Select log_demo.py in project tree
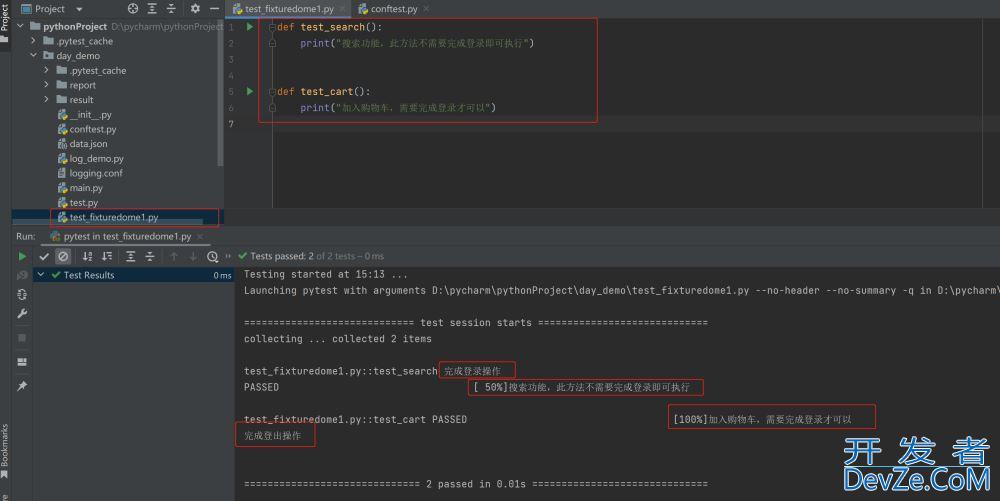Screen dimensions: 1000x501 (90, 159)
